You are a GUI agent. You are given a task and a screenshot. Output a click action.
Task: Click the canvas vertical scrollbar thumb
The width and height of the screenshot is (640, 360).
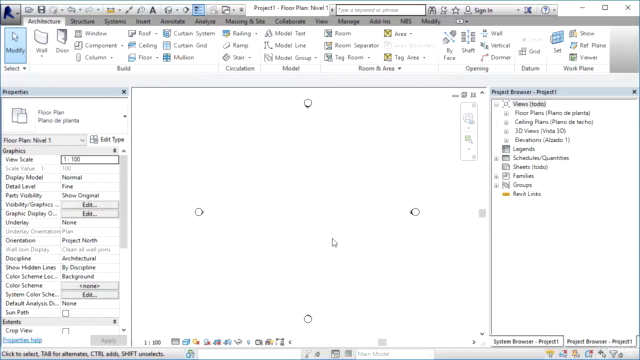coord(482,213)
